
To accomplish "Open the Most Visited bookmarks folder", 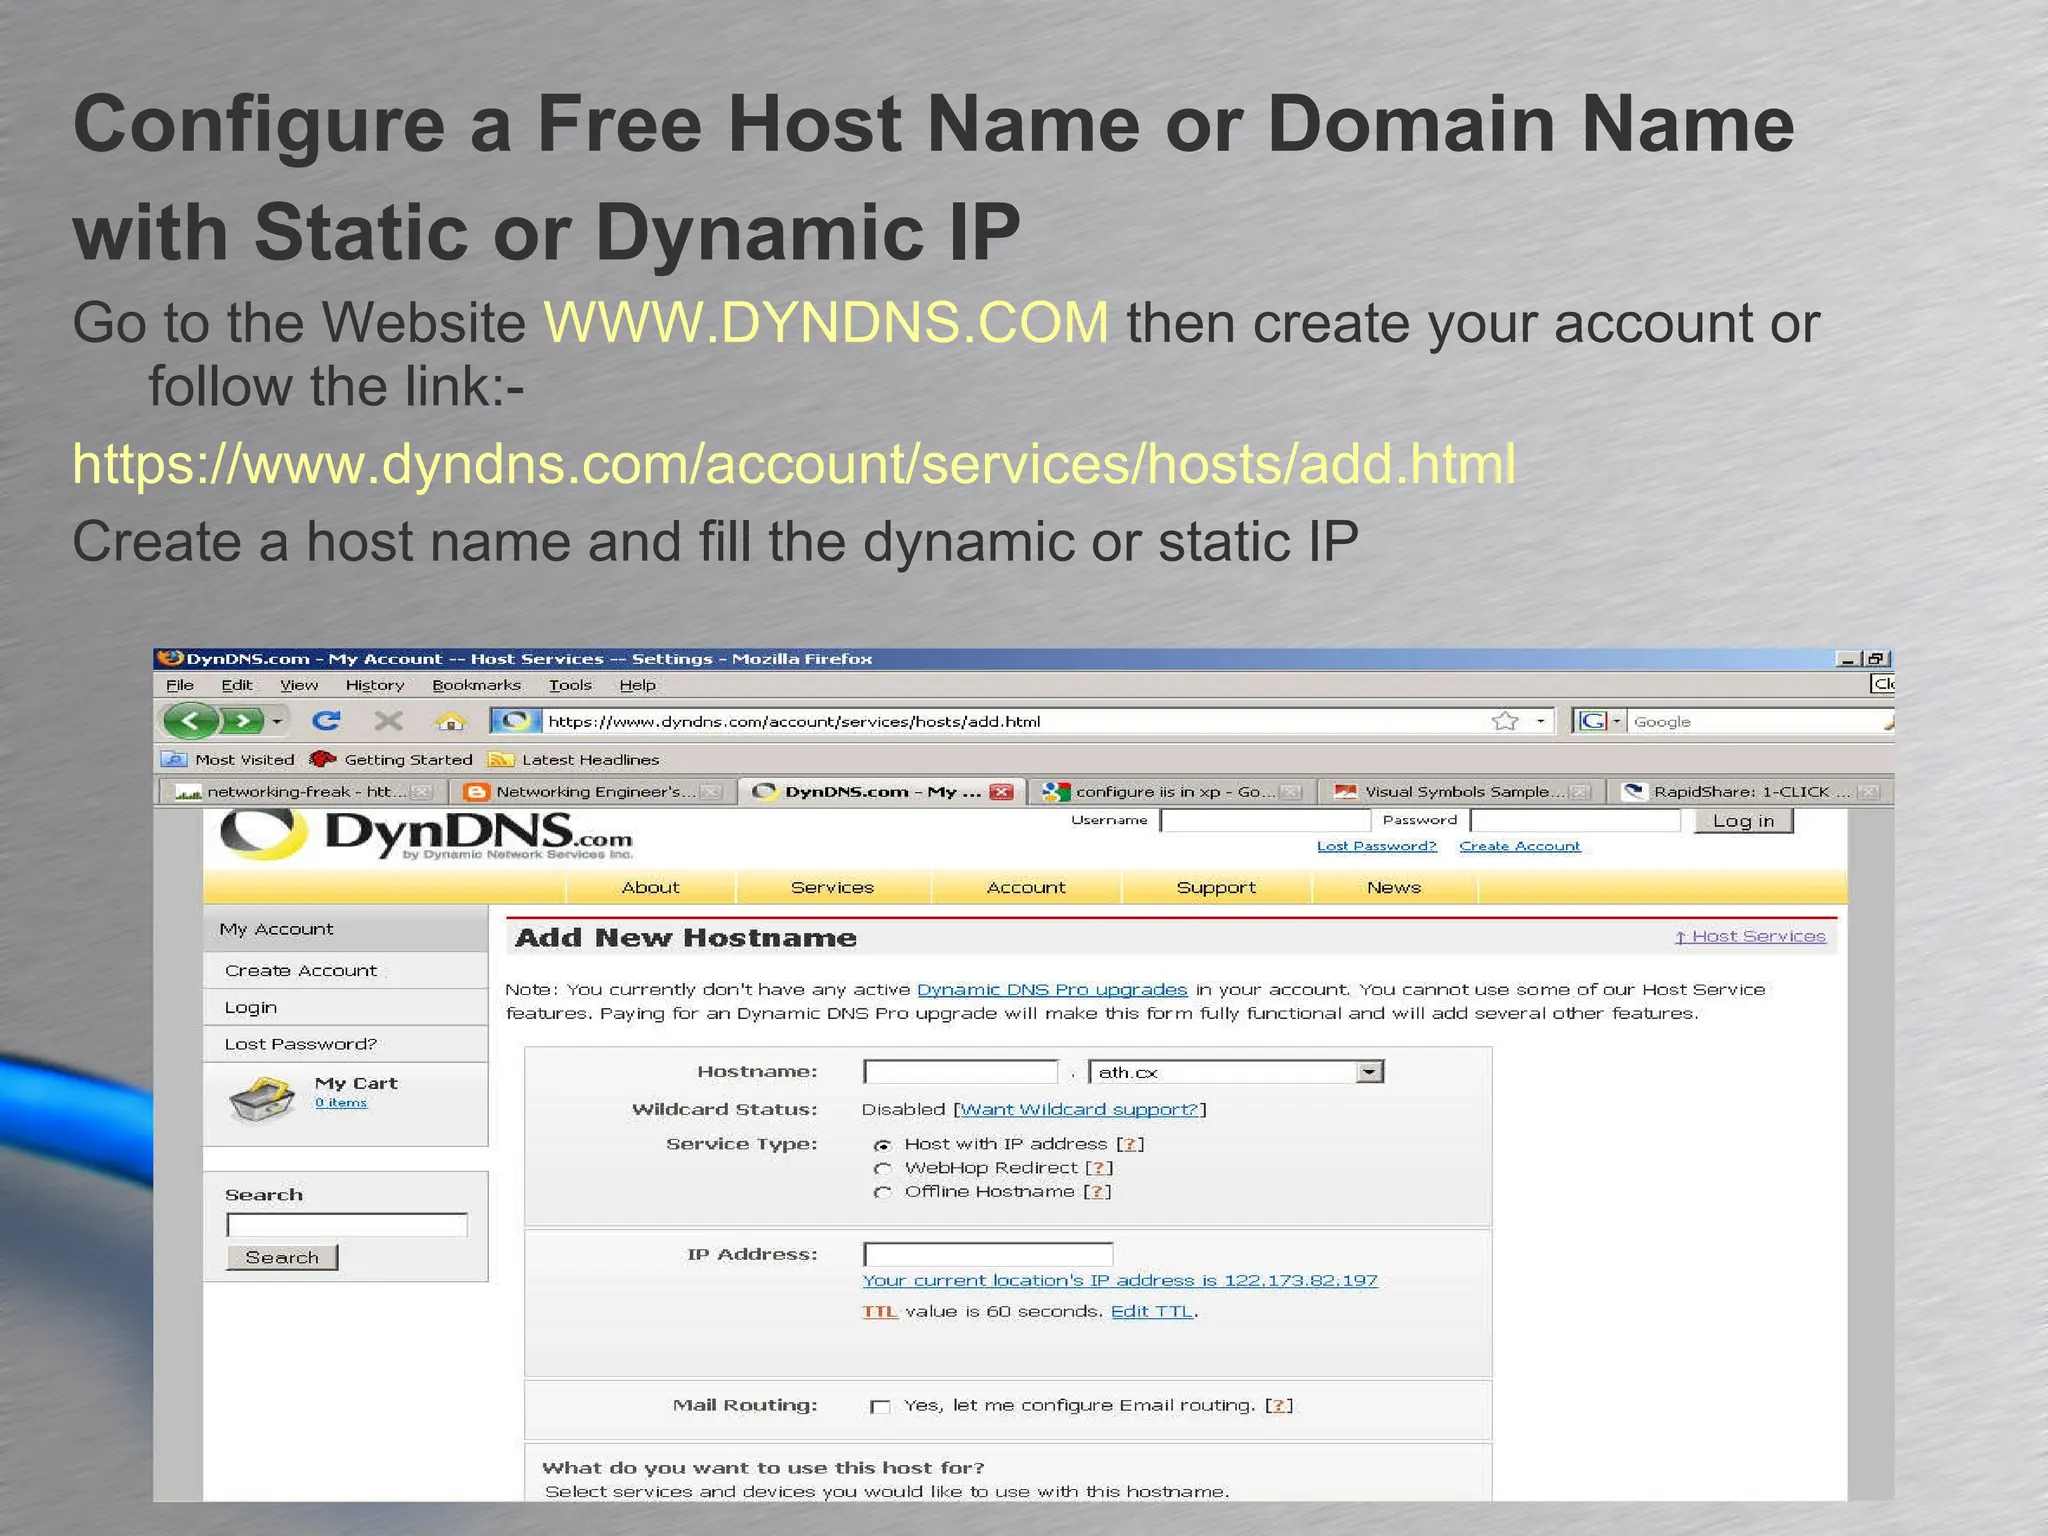I will (x=229, y=760).
